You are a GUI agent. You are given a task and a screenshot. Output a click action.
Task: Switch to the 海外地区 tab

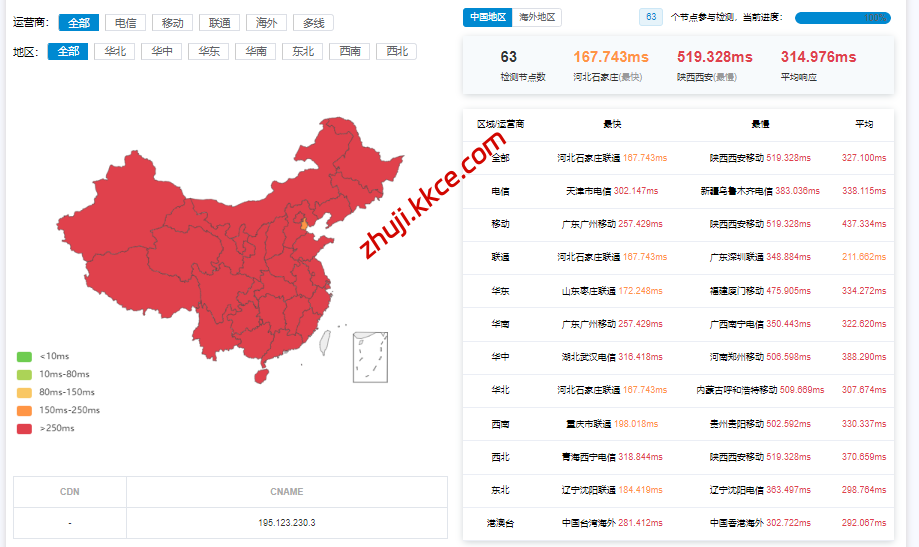click(539, 17)
